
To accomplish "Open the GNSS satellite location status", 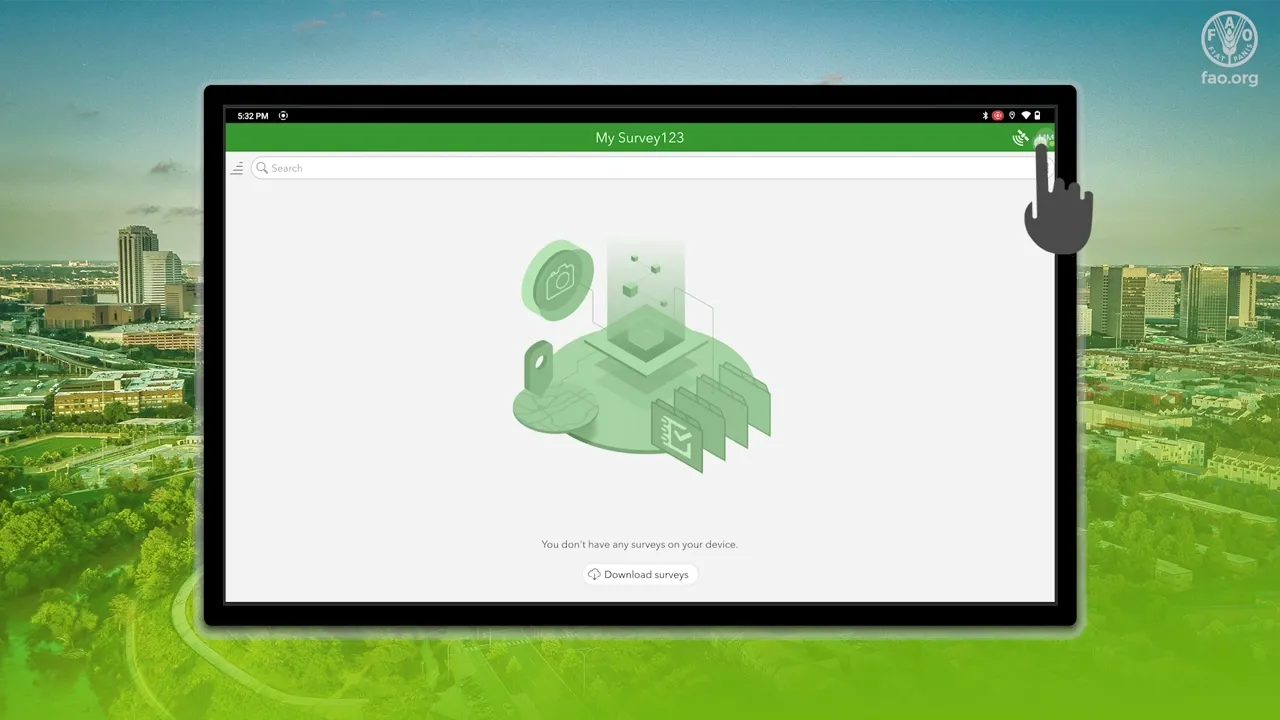I will point(1020,138).
